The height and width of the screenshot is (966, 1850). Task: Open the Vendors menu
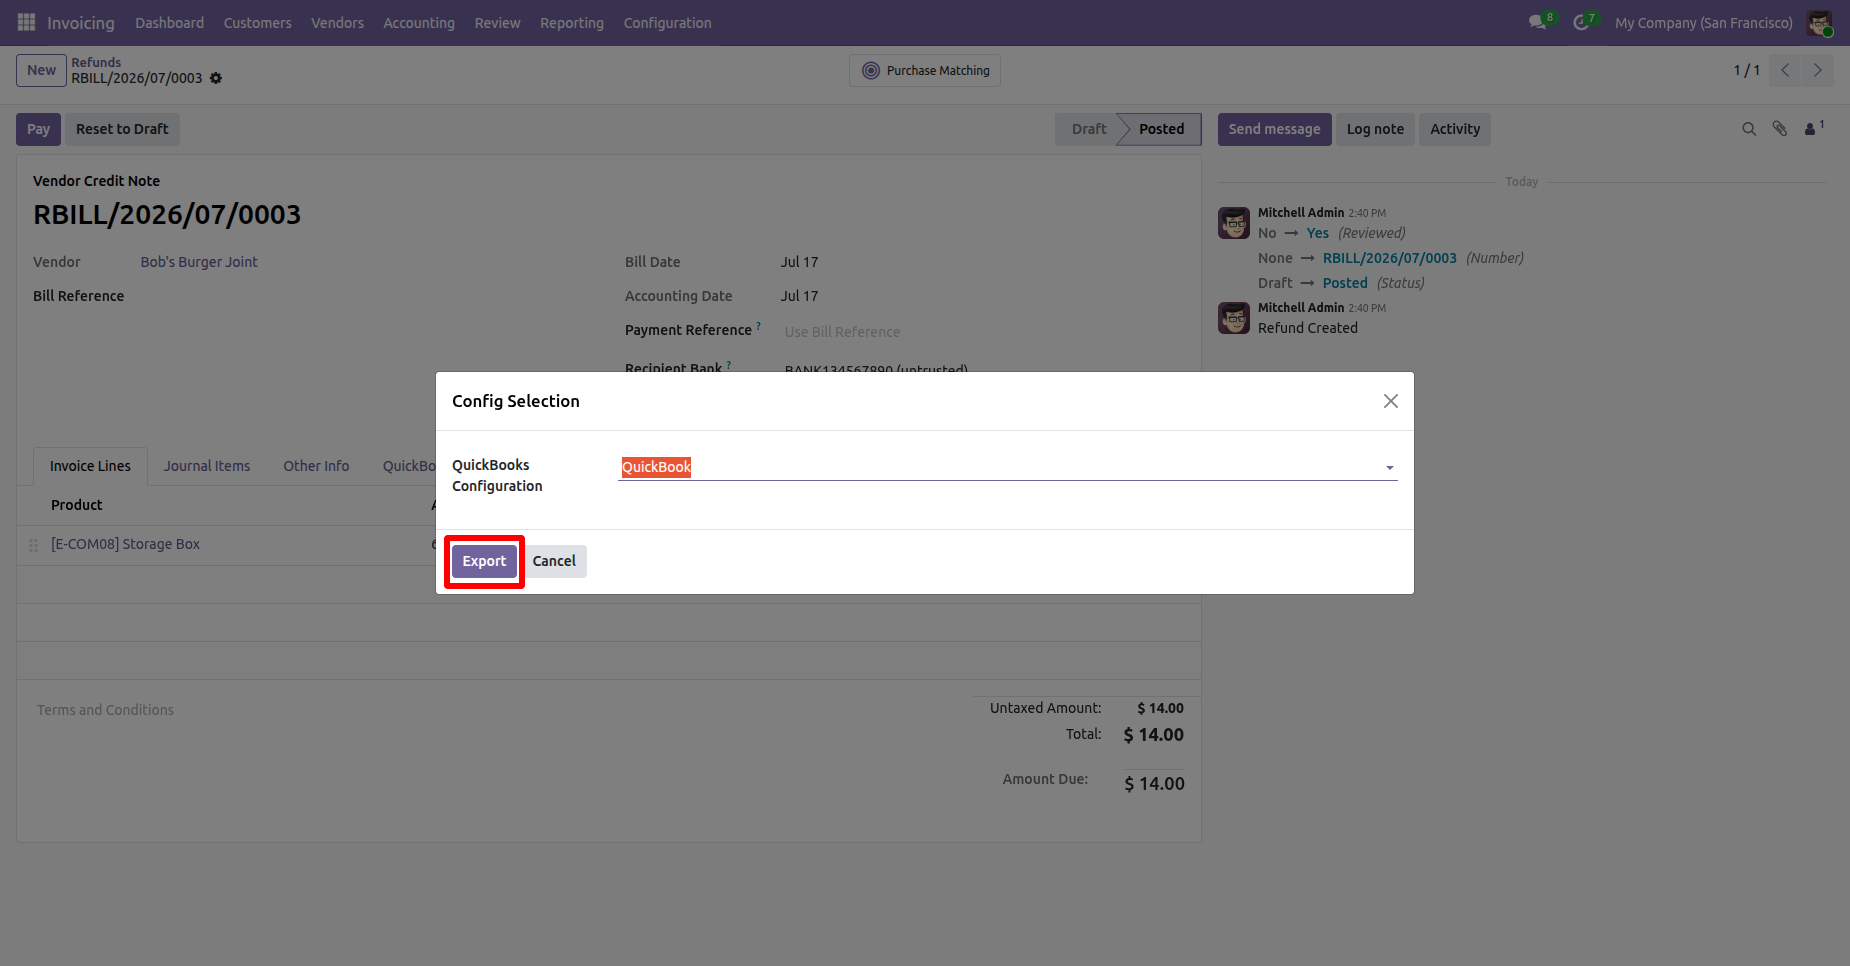338,23
